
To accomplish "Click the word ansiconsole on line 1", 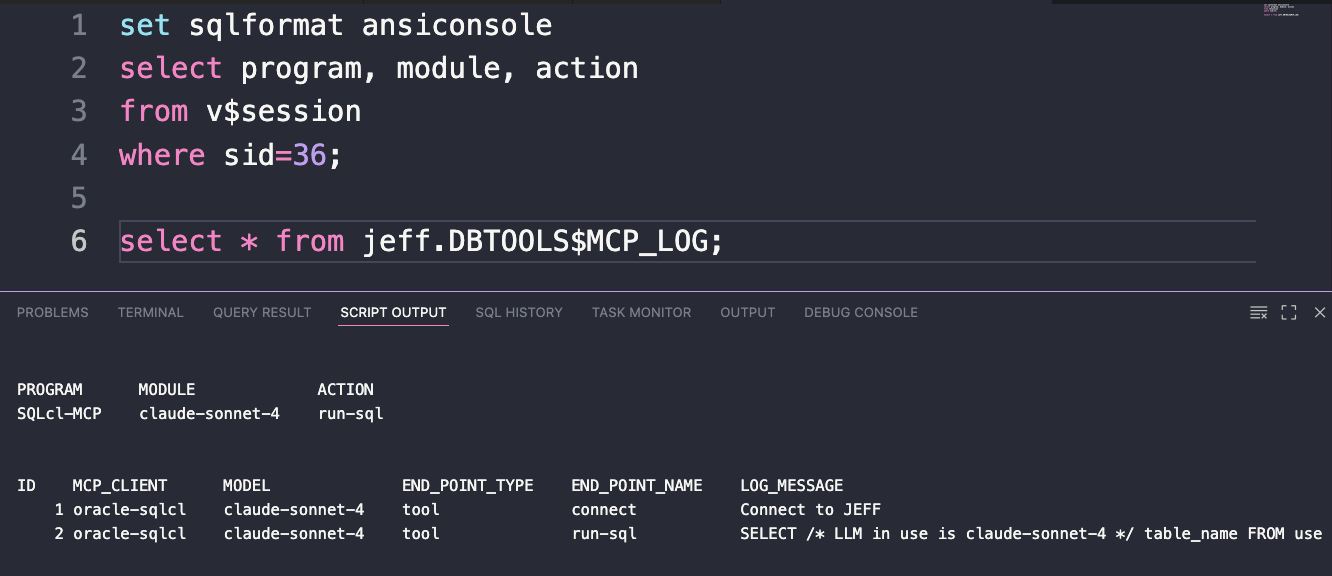I will click(x=457, y=24).
